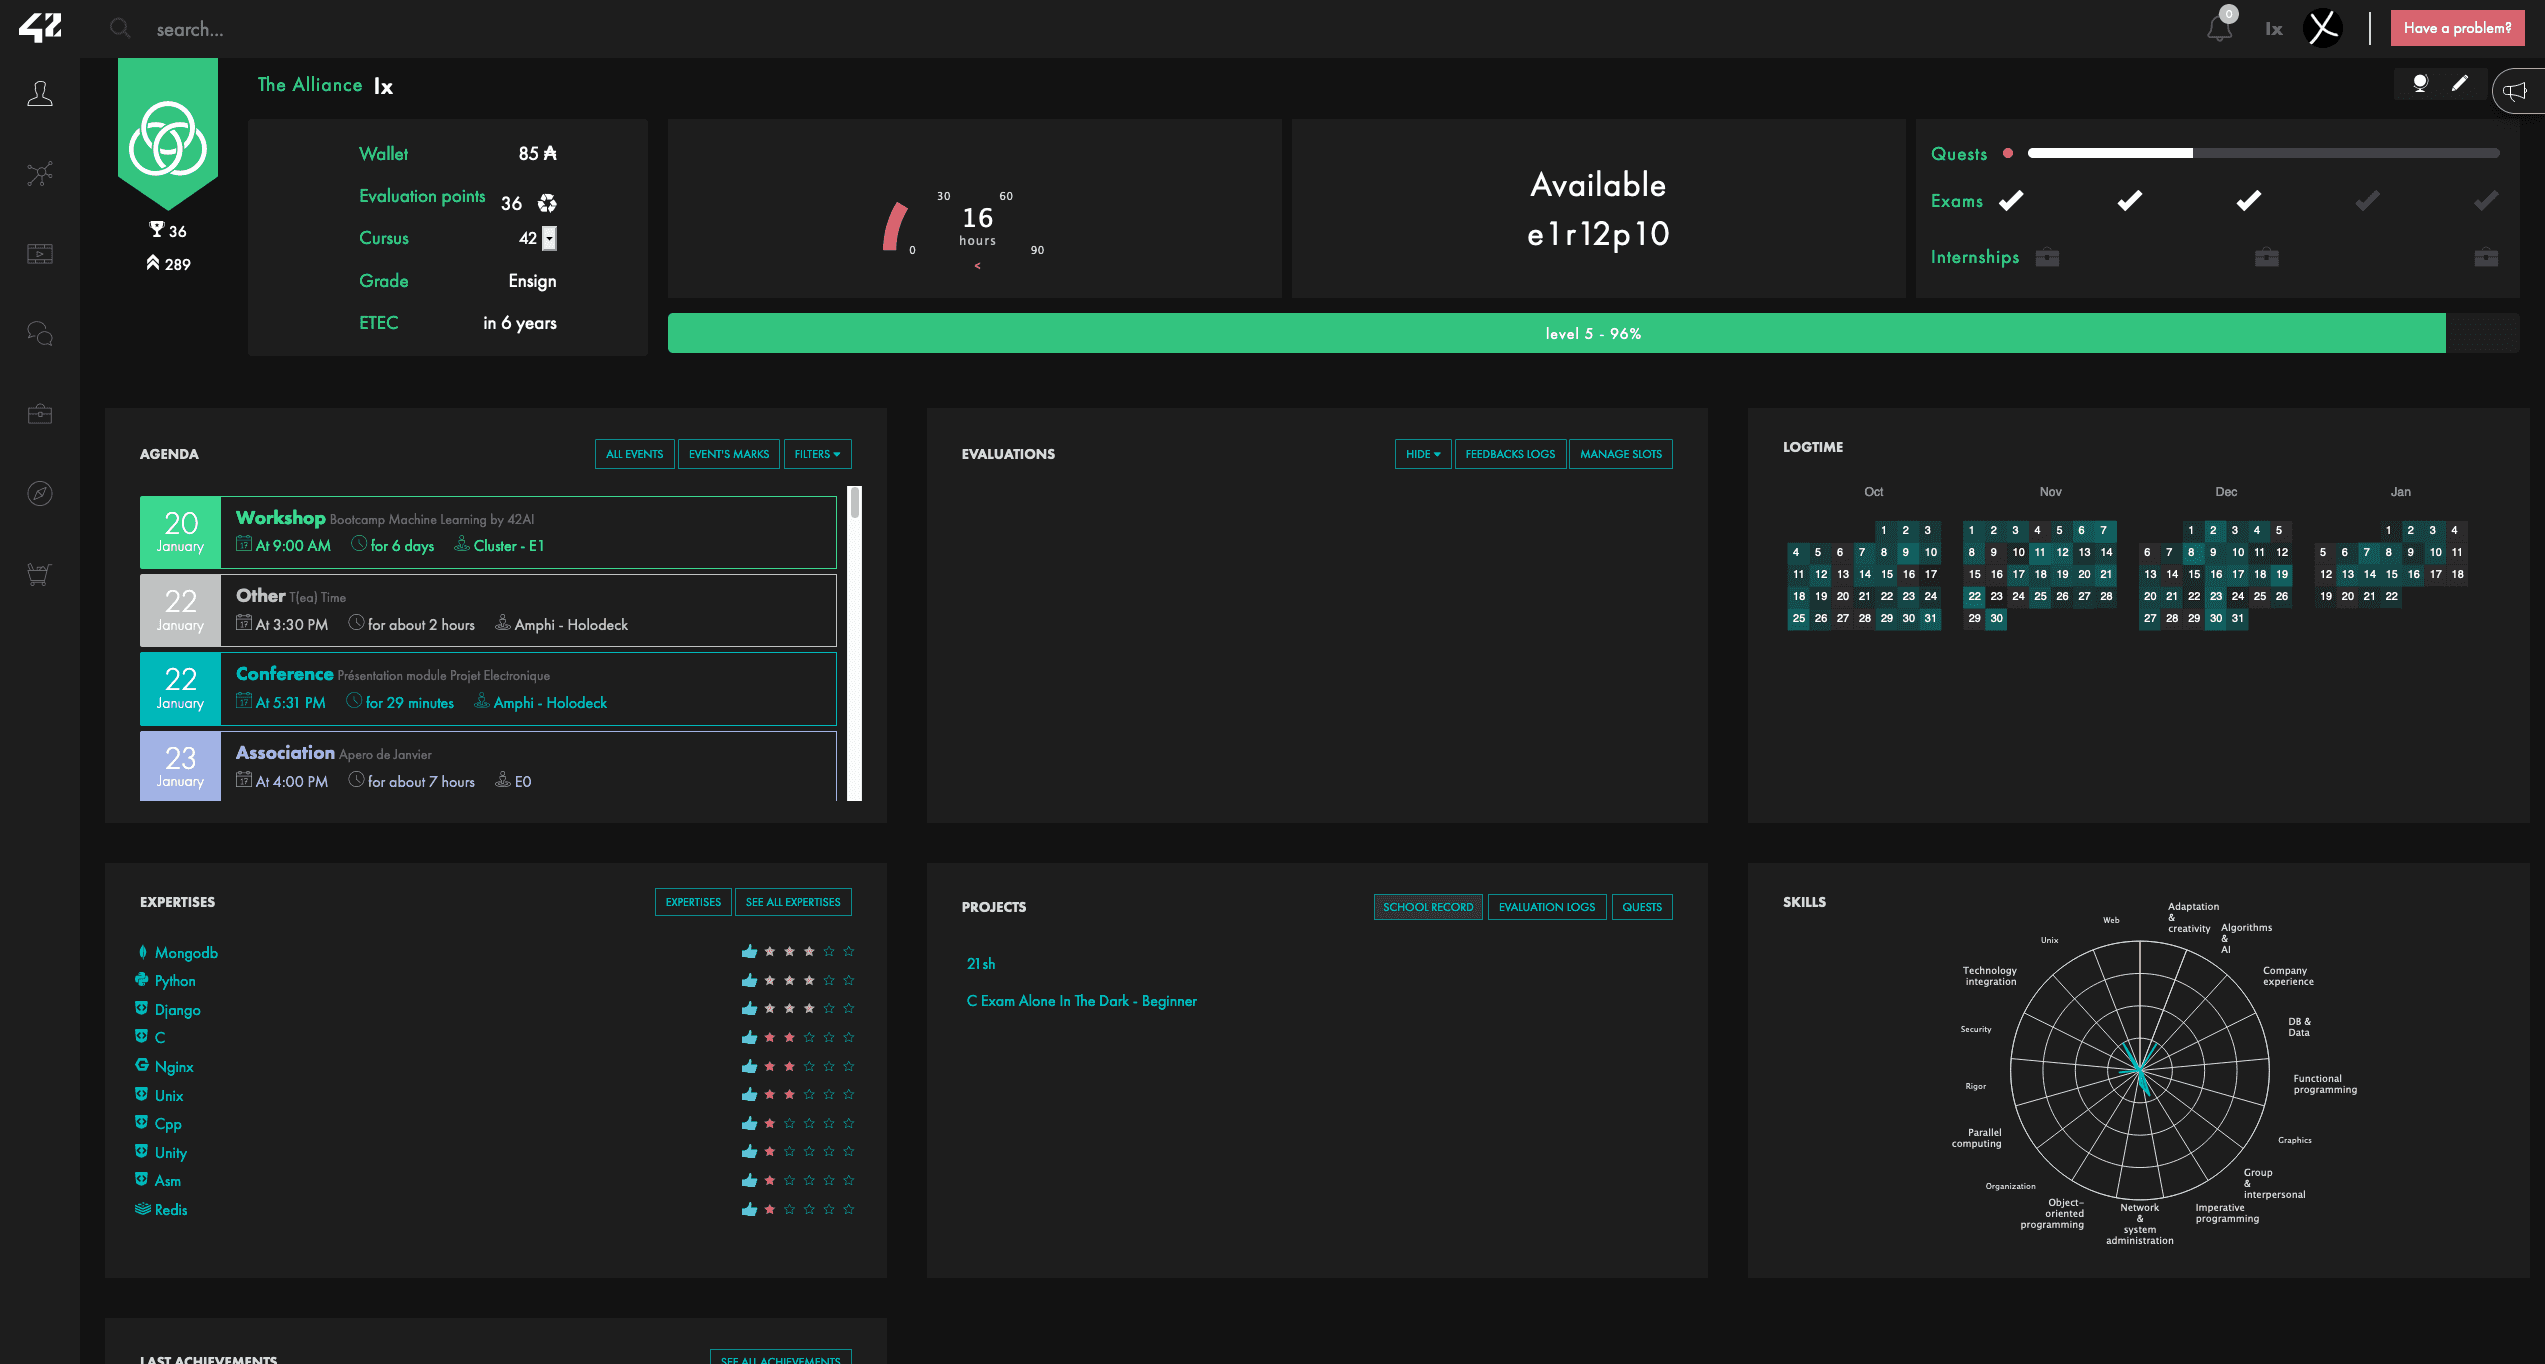Click the notification bell icon
Viewport: 2545px width, 1364px height.
pyautogui.click(x=2219, y=28)
